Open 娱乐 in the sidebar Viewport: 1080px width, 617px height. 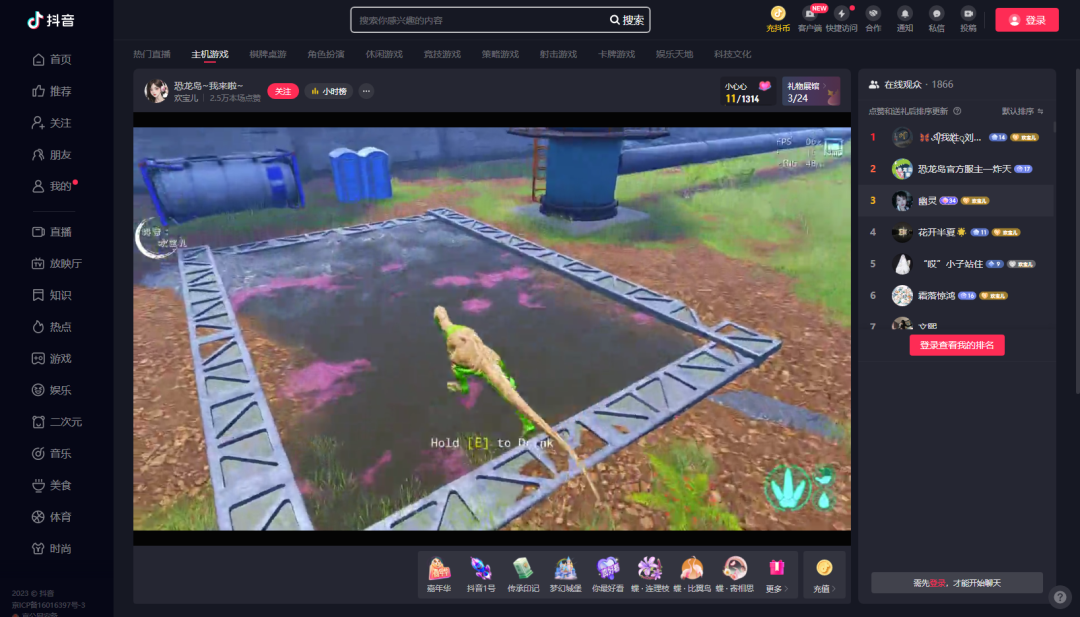pos(52,390)
